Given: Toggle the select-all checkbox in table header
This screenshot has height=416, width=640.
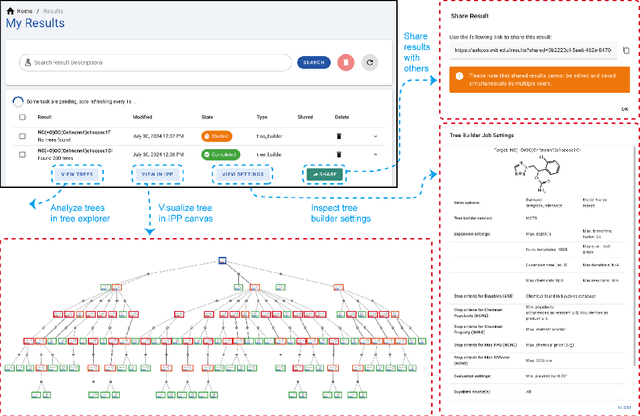Looking at the screenshot, I should (22, 116).
